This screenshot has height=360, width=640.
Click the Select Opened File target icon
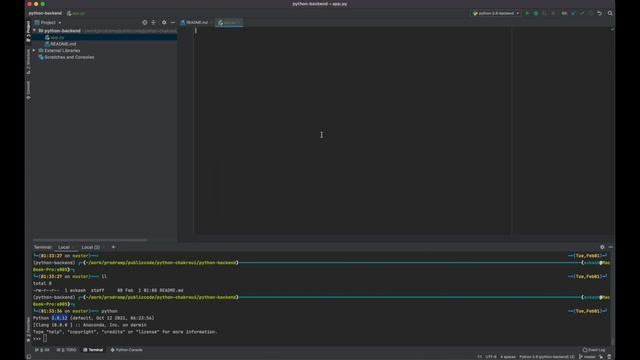[x=144, y=22]
